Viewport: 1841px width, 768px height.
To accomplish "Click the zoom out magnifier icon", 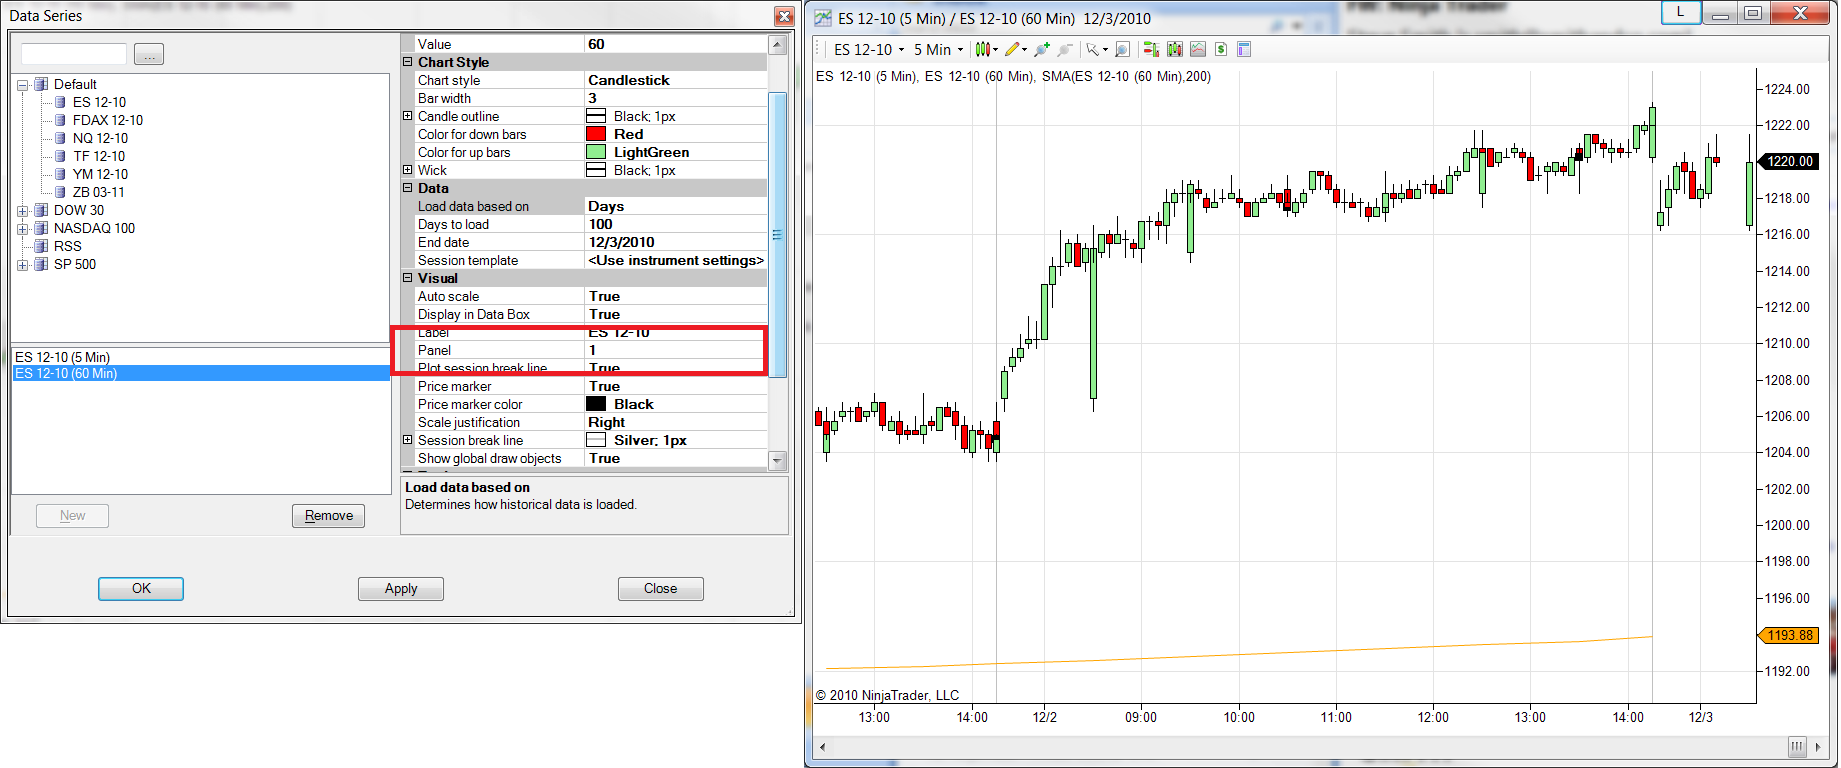I will tap(1065, 49).
